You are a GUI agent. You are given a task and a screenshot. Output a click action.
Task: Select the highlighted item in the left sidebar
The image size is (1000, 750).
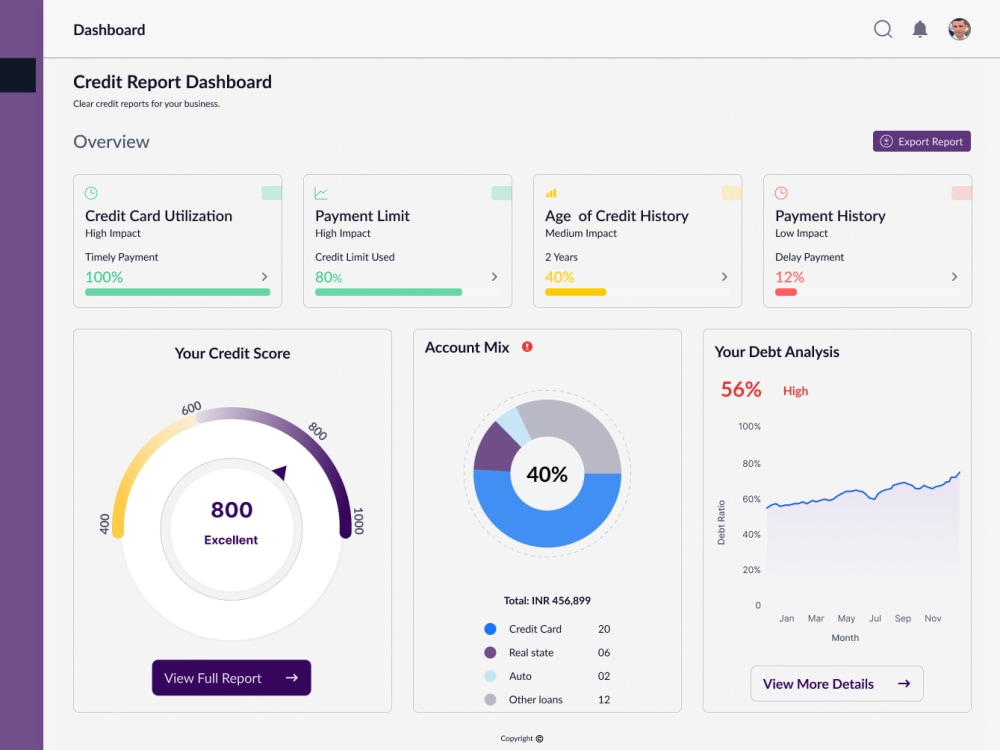coord(16,73)
